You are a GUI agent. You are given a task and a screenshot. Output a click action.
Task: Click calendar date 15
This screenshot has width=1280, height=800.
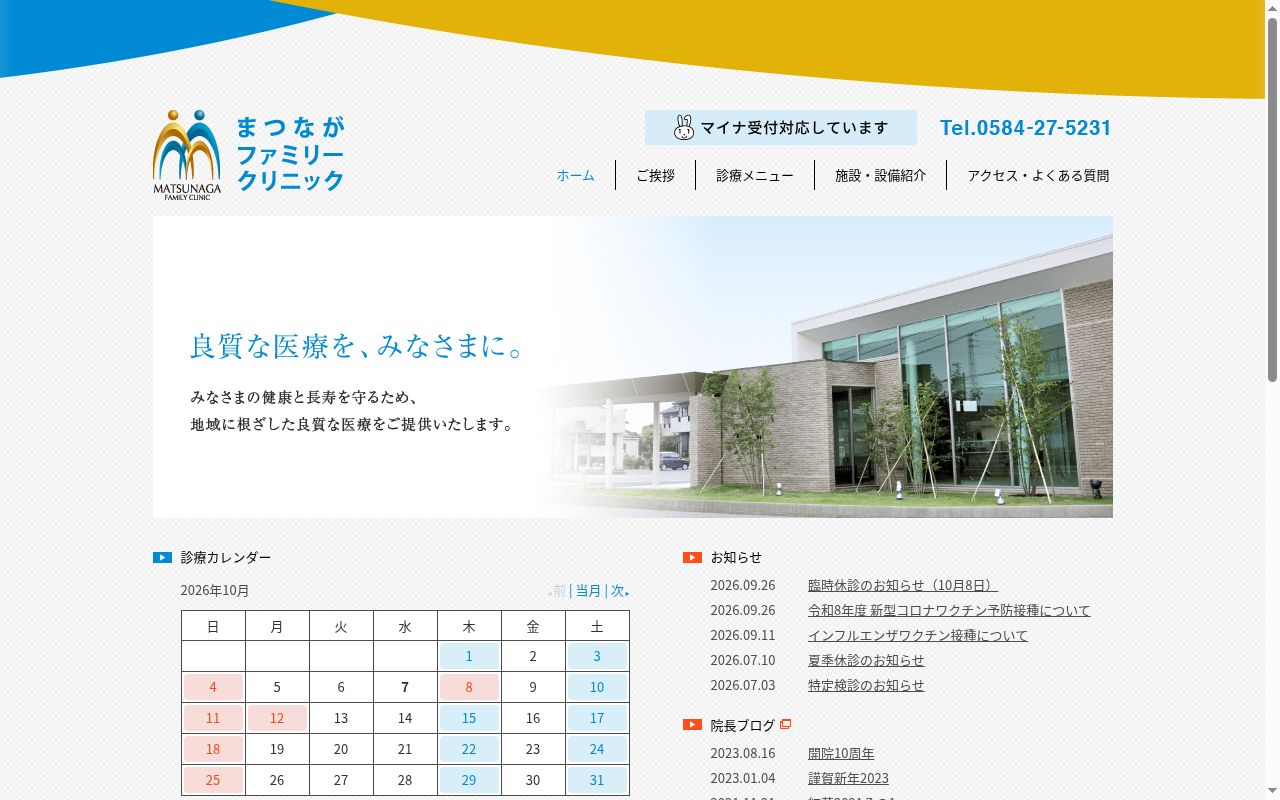[x=469, y=718]
